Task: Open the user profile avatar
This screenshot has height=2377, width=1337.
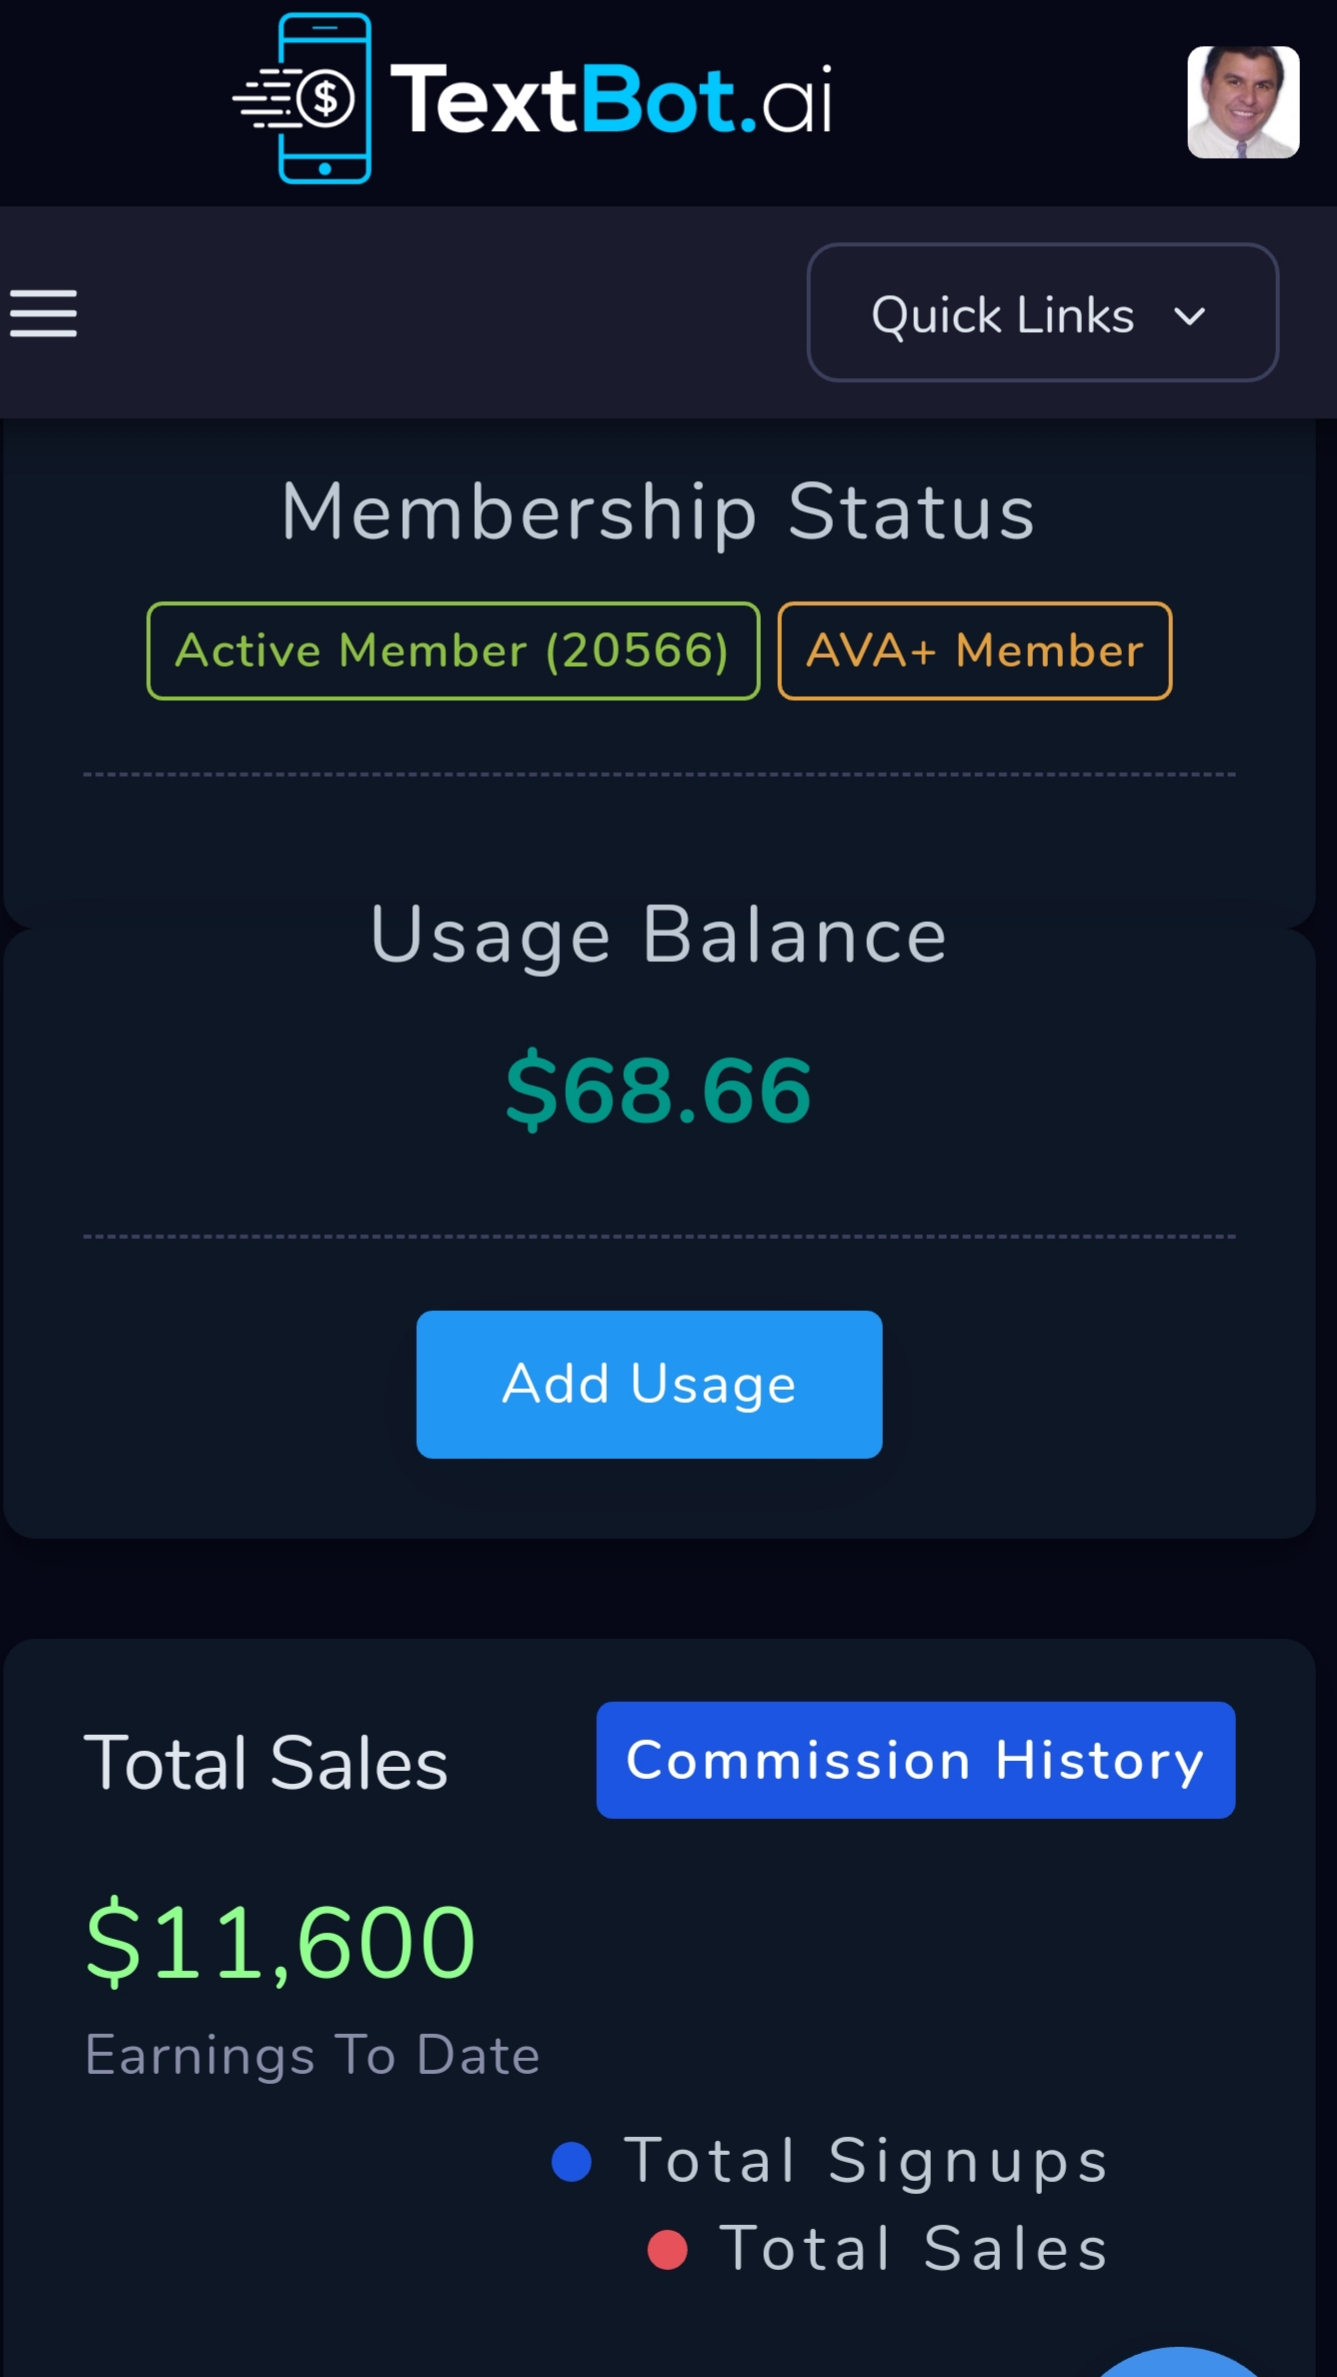Action: (1242, 102)
